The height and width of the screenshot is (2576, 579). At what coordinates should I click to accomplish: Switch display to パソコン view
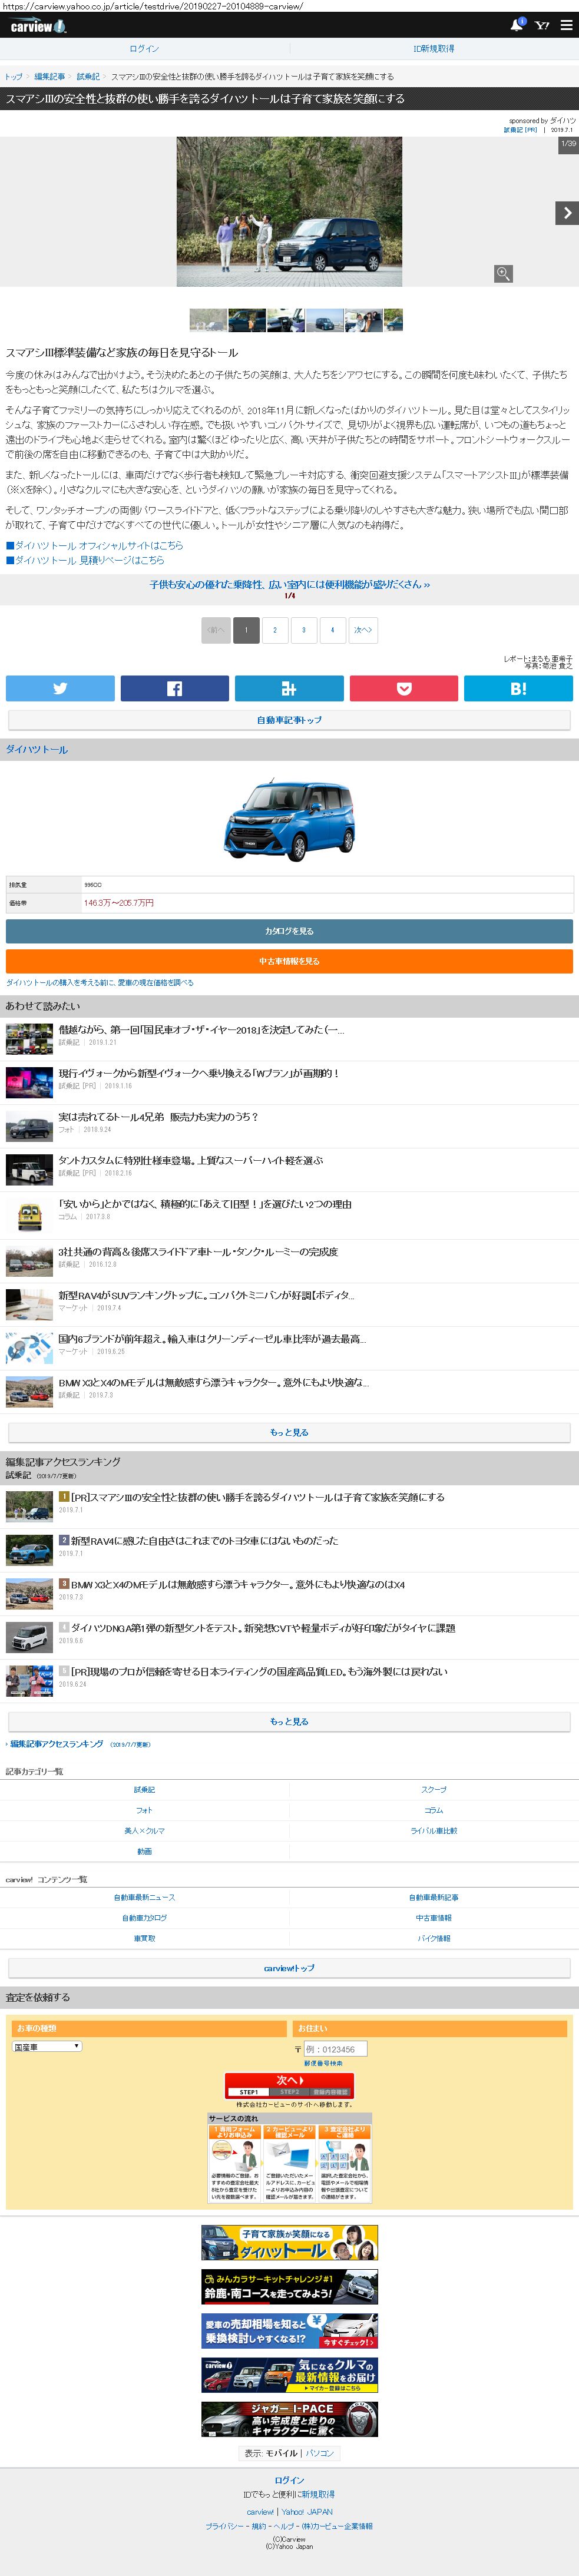[320, 2453]
